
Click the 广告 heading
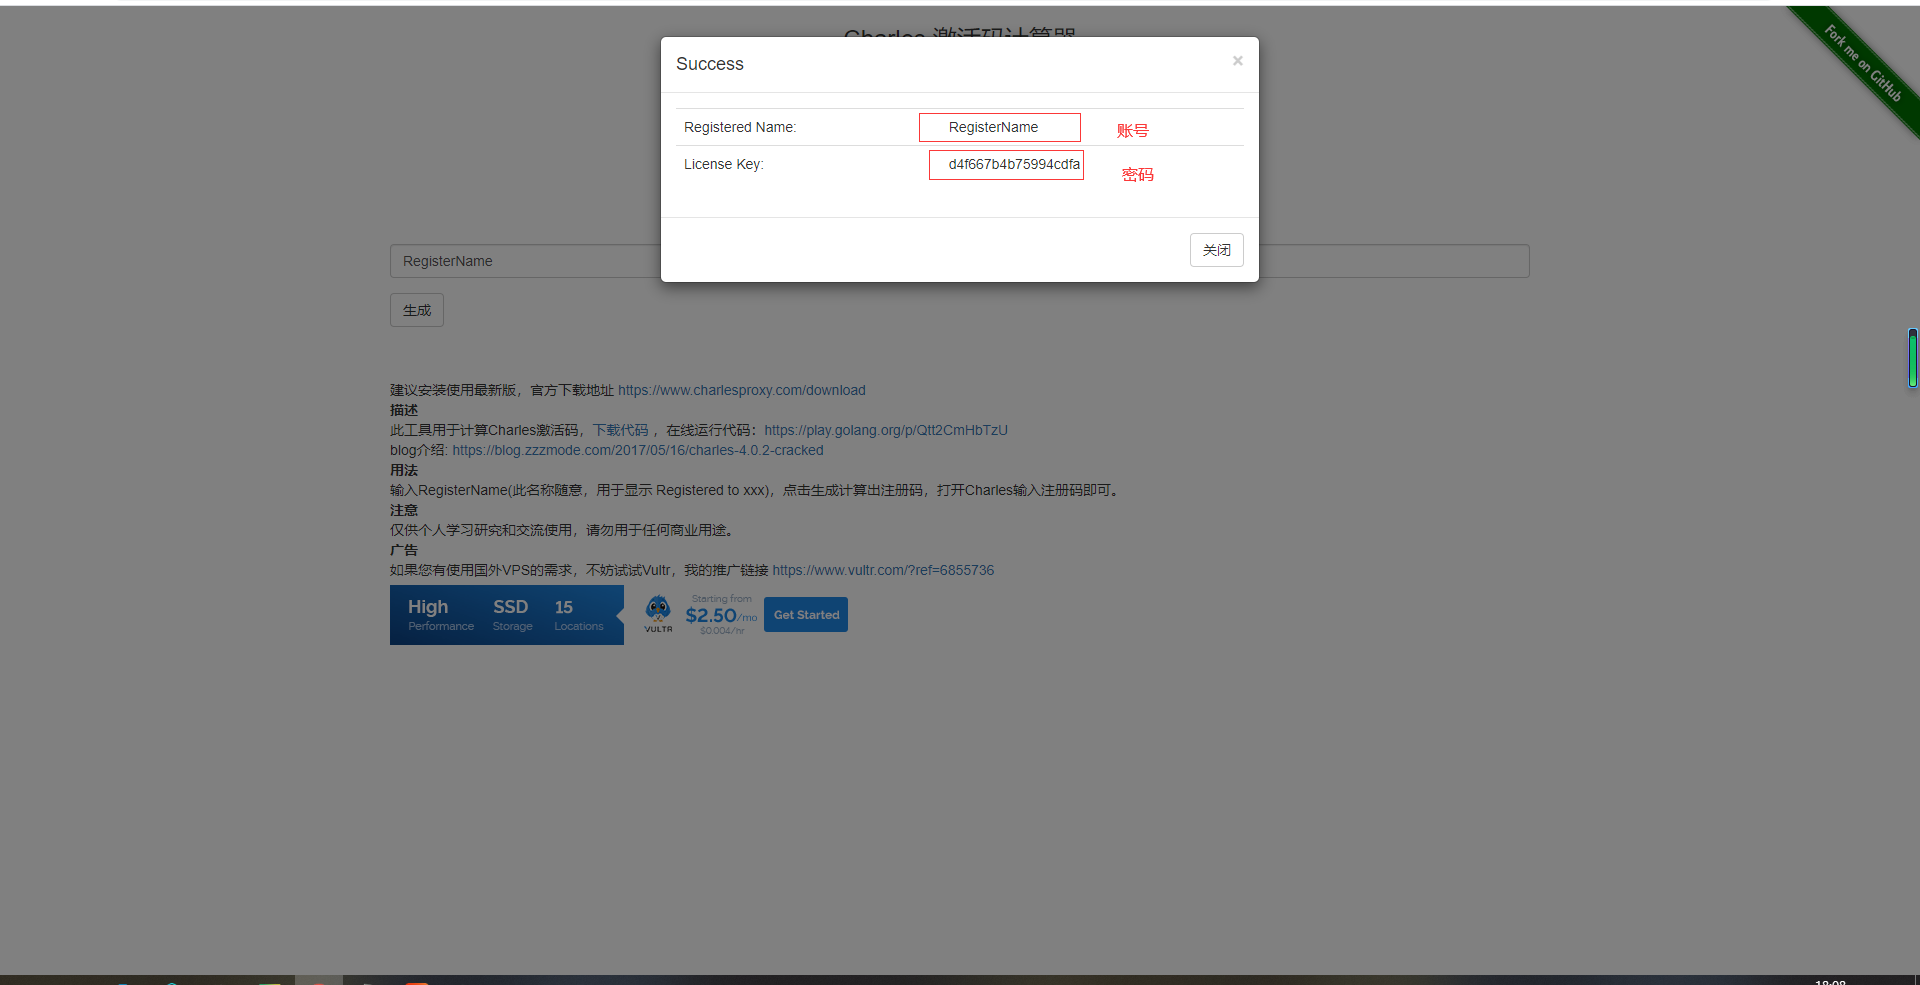[404, 550]
